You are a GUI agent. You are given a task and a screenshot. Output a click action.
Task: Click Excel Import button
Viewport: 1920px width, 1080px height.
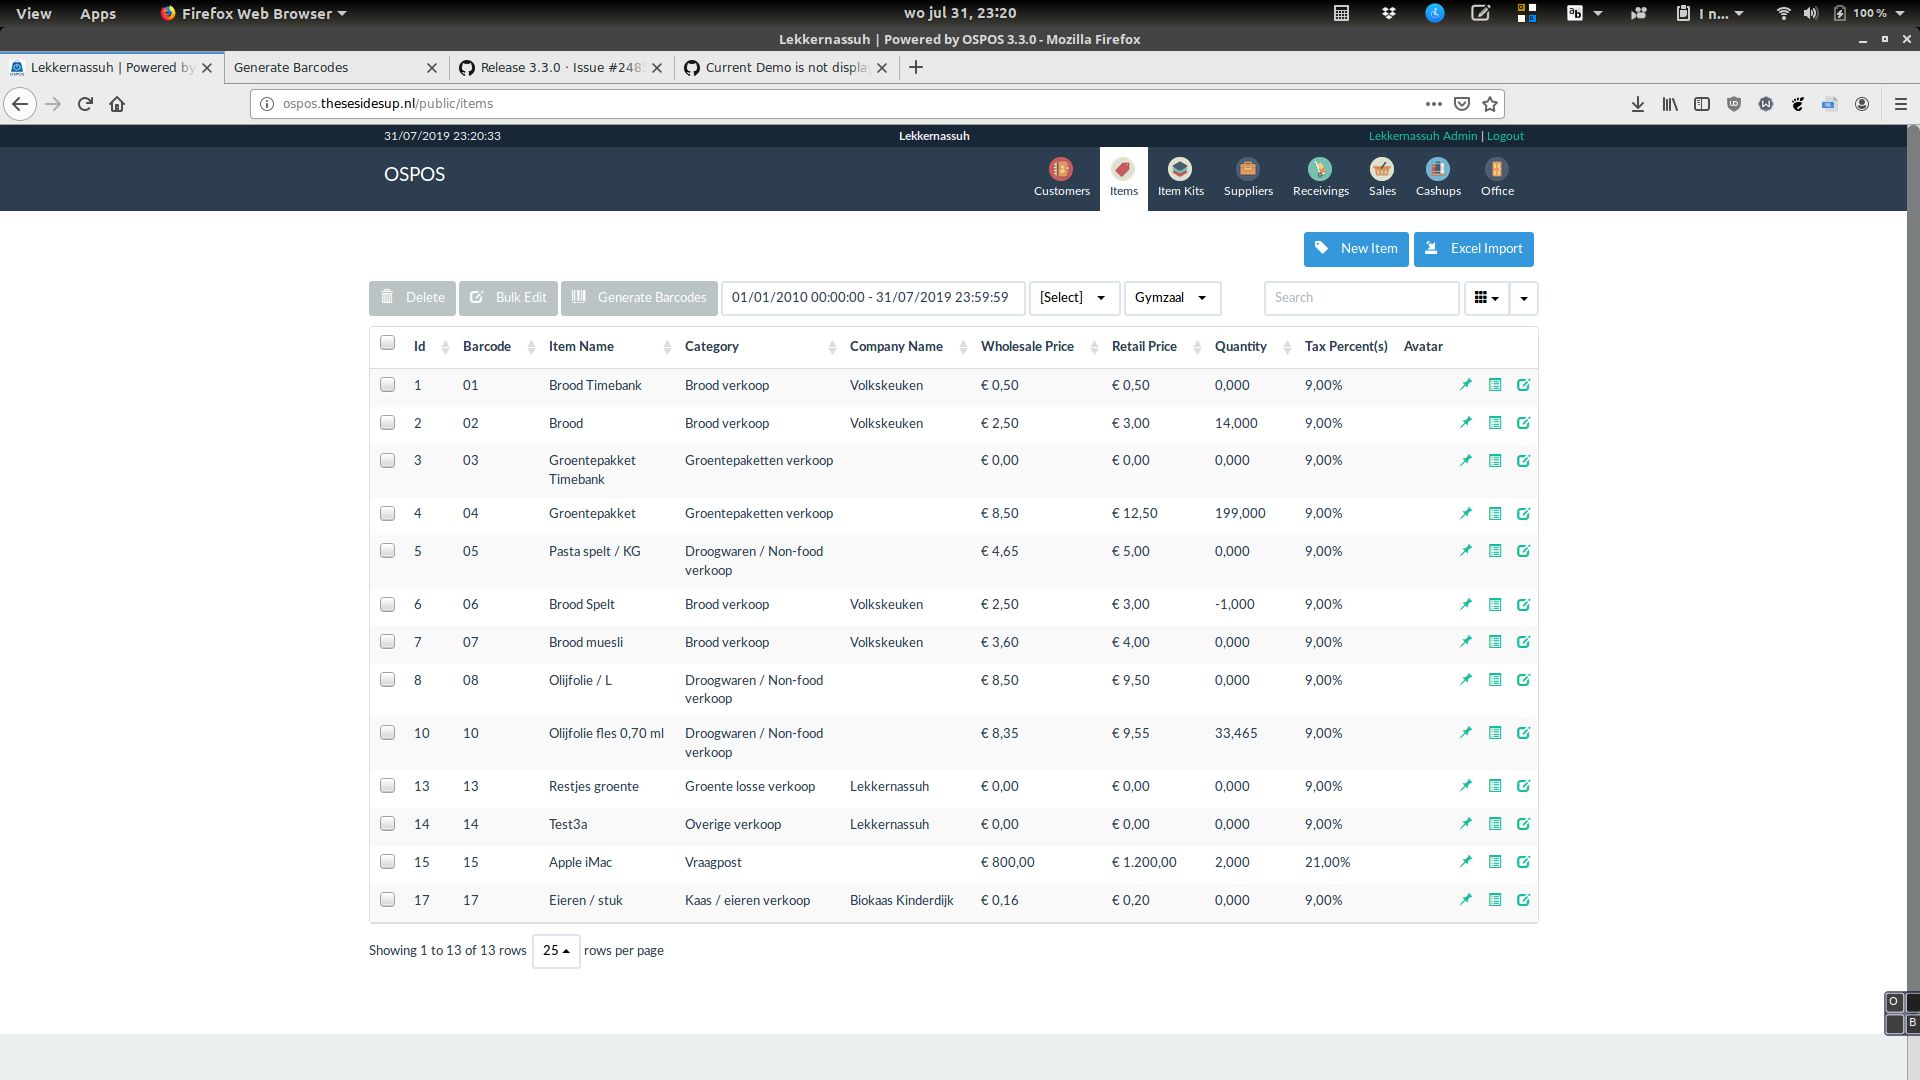1473,249
